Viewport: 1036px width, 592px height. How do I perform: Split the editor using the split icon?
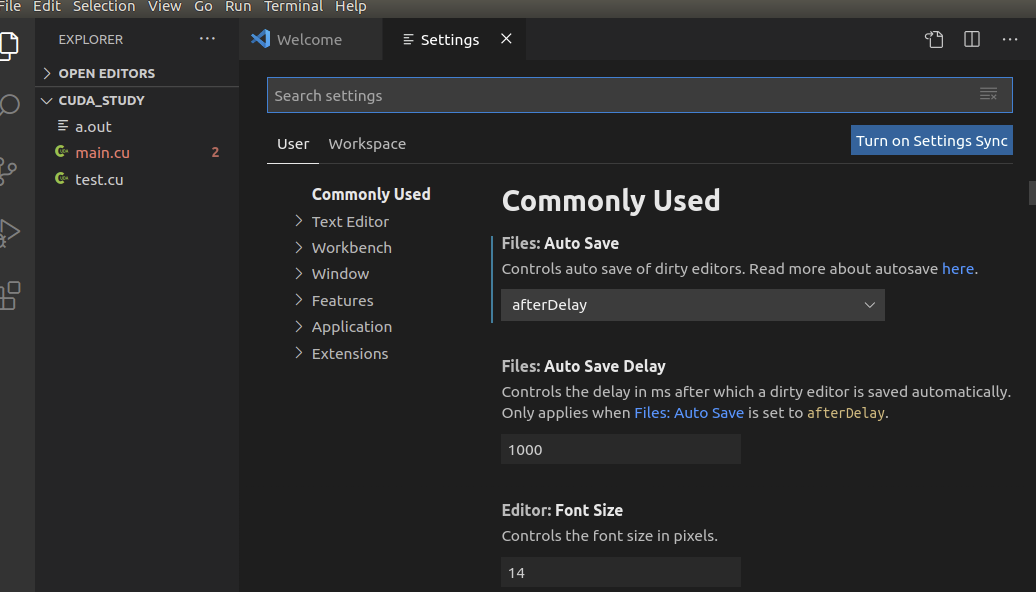(x=971, y=39)
